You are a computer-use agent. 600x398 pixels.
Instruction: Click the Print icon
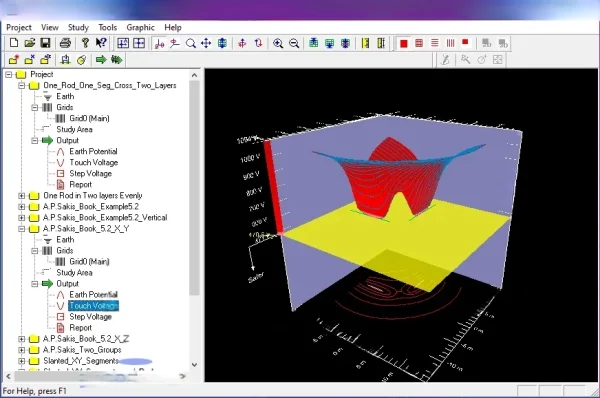65,43
